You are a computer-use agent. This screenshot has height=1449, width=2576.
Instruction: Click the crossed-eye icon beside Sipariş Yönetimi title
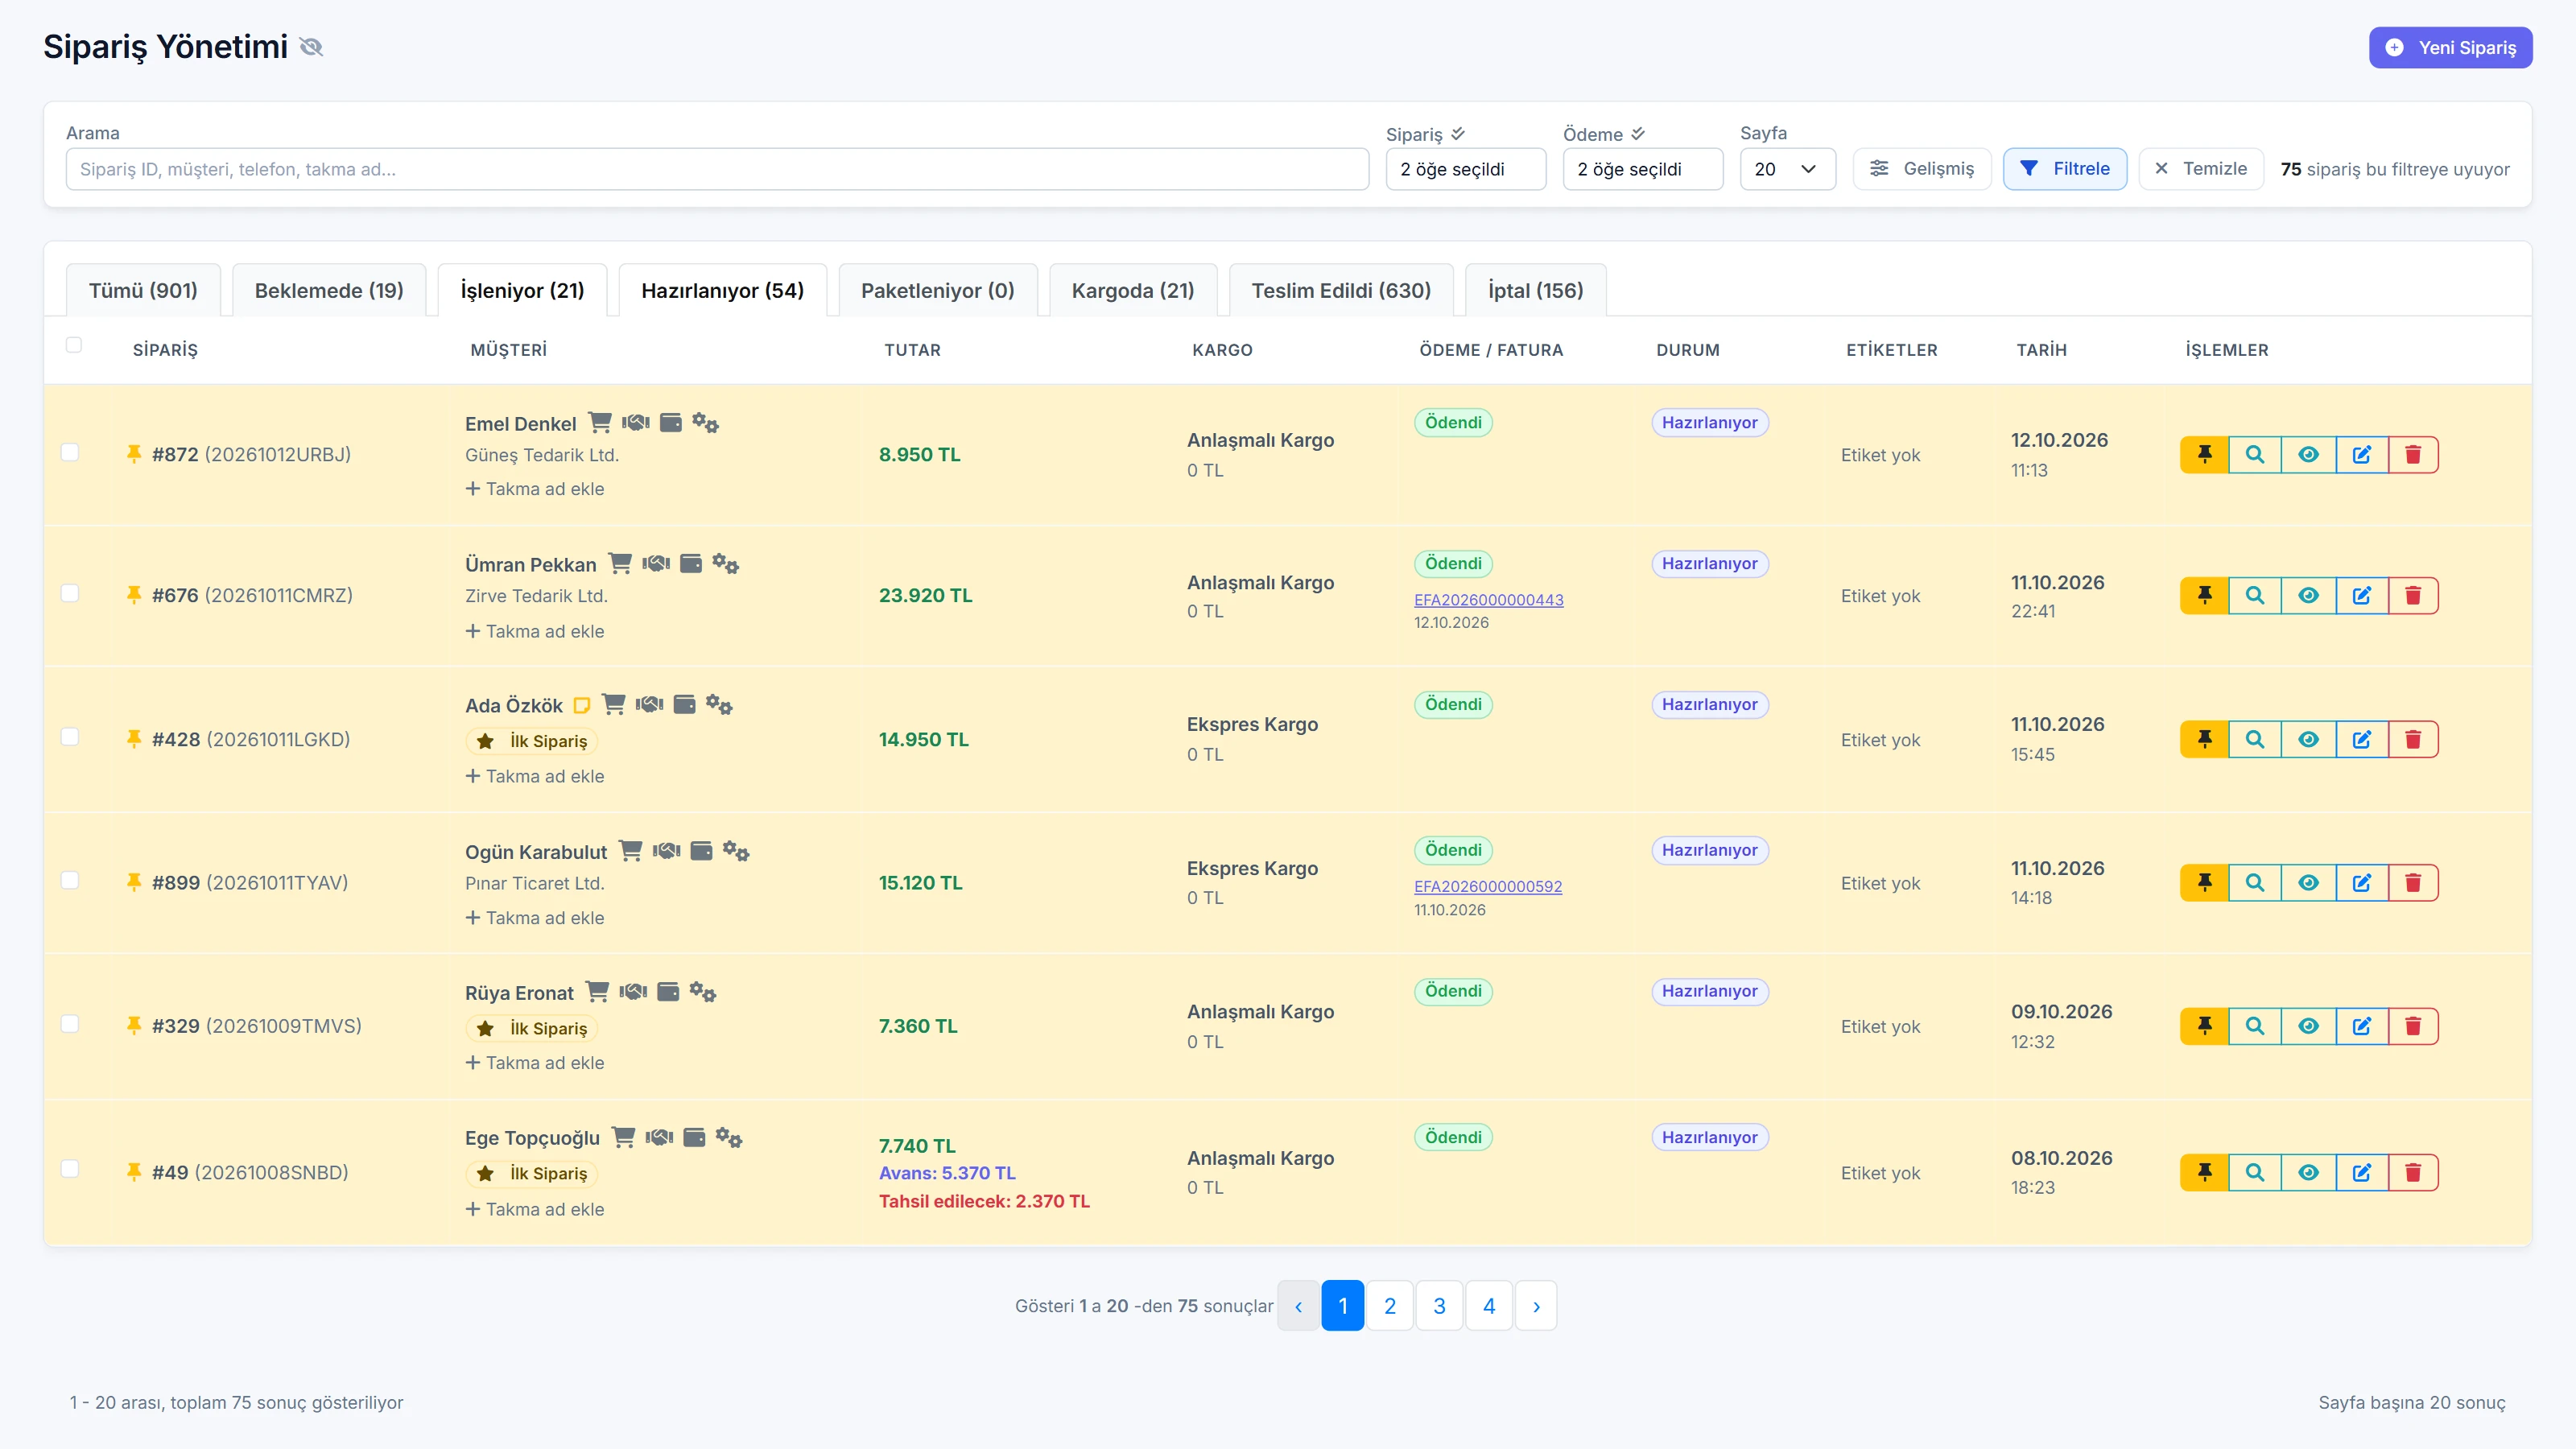coord(311,47)
